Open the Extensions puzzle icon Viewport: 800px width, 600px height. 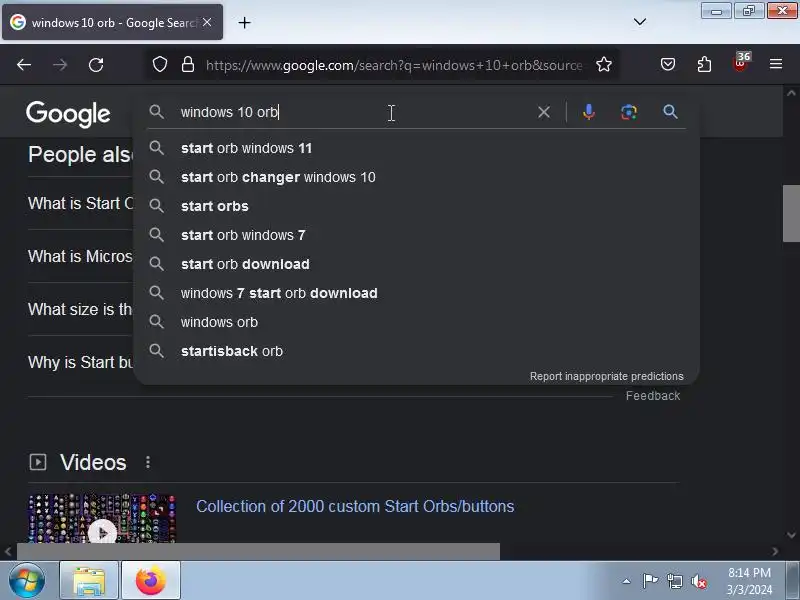click(704, 64)
